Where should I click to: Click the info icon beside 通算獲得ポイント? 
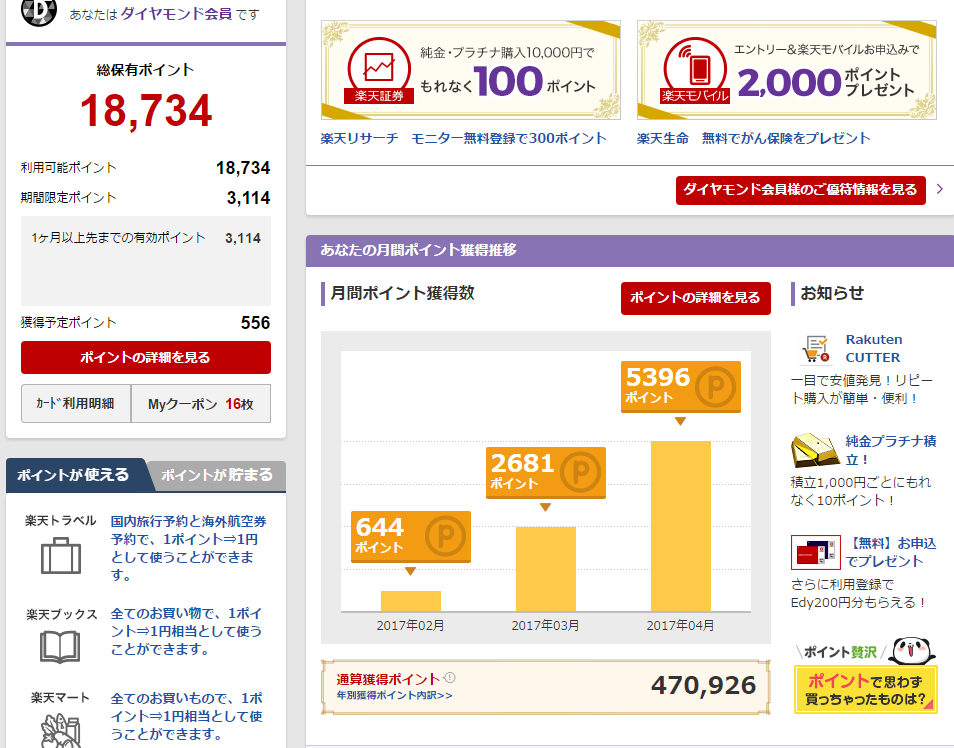pyautogui.click(x=449, y=677)
